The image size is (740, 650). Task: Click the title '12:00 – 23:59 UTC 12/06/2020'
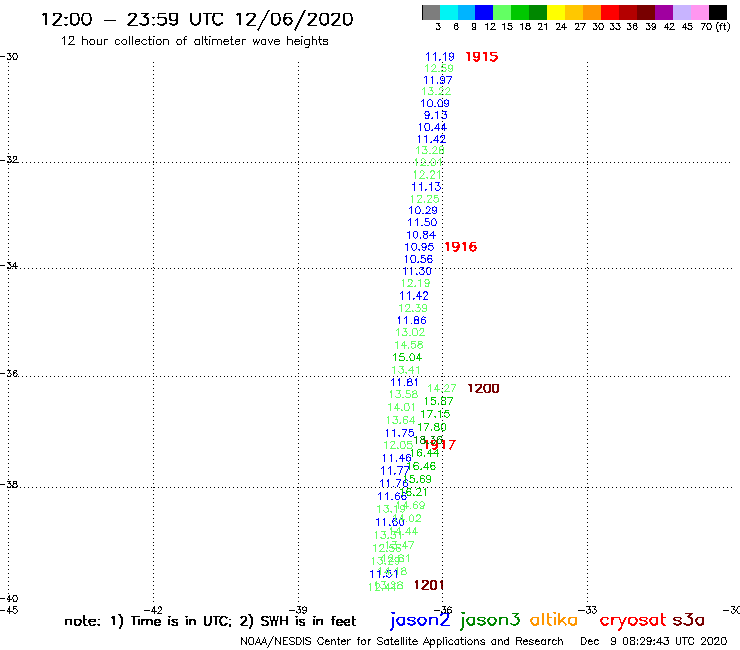197,19
